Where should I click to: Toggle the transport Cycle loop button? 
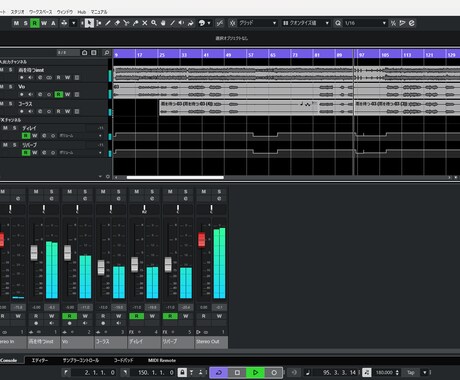pos(219,372)
